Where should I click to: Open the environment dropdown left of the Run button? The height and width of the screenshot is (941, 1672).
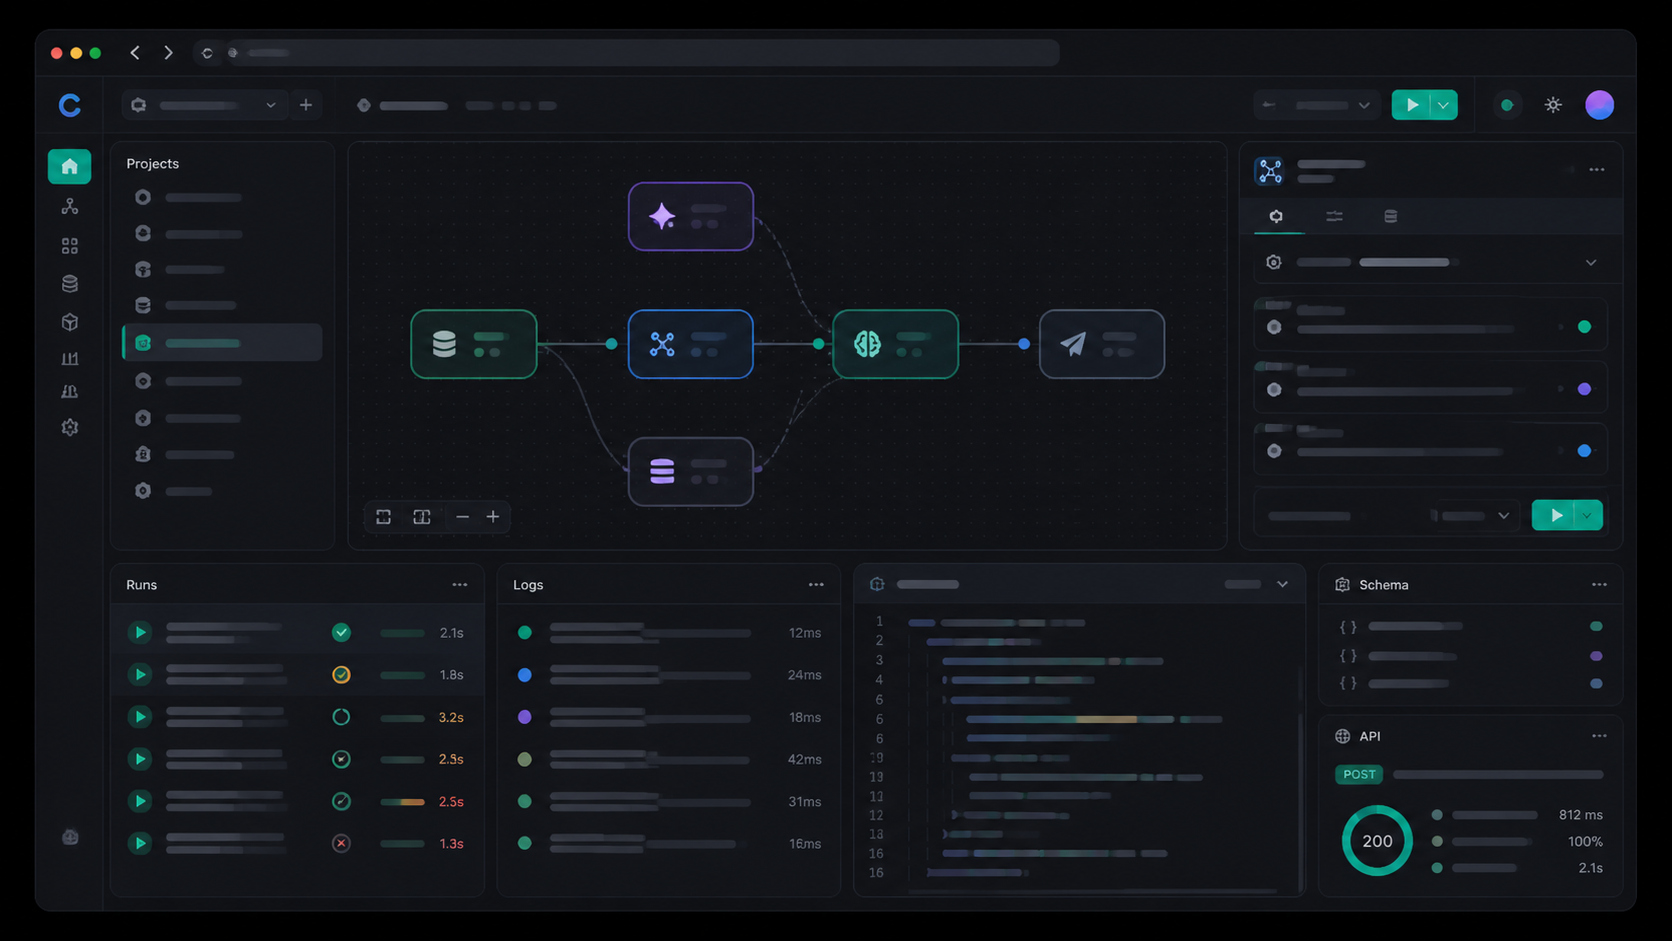(1316, 105)
